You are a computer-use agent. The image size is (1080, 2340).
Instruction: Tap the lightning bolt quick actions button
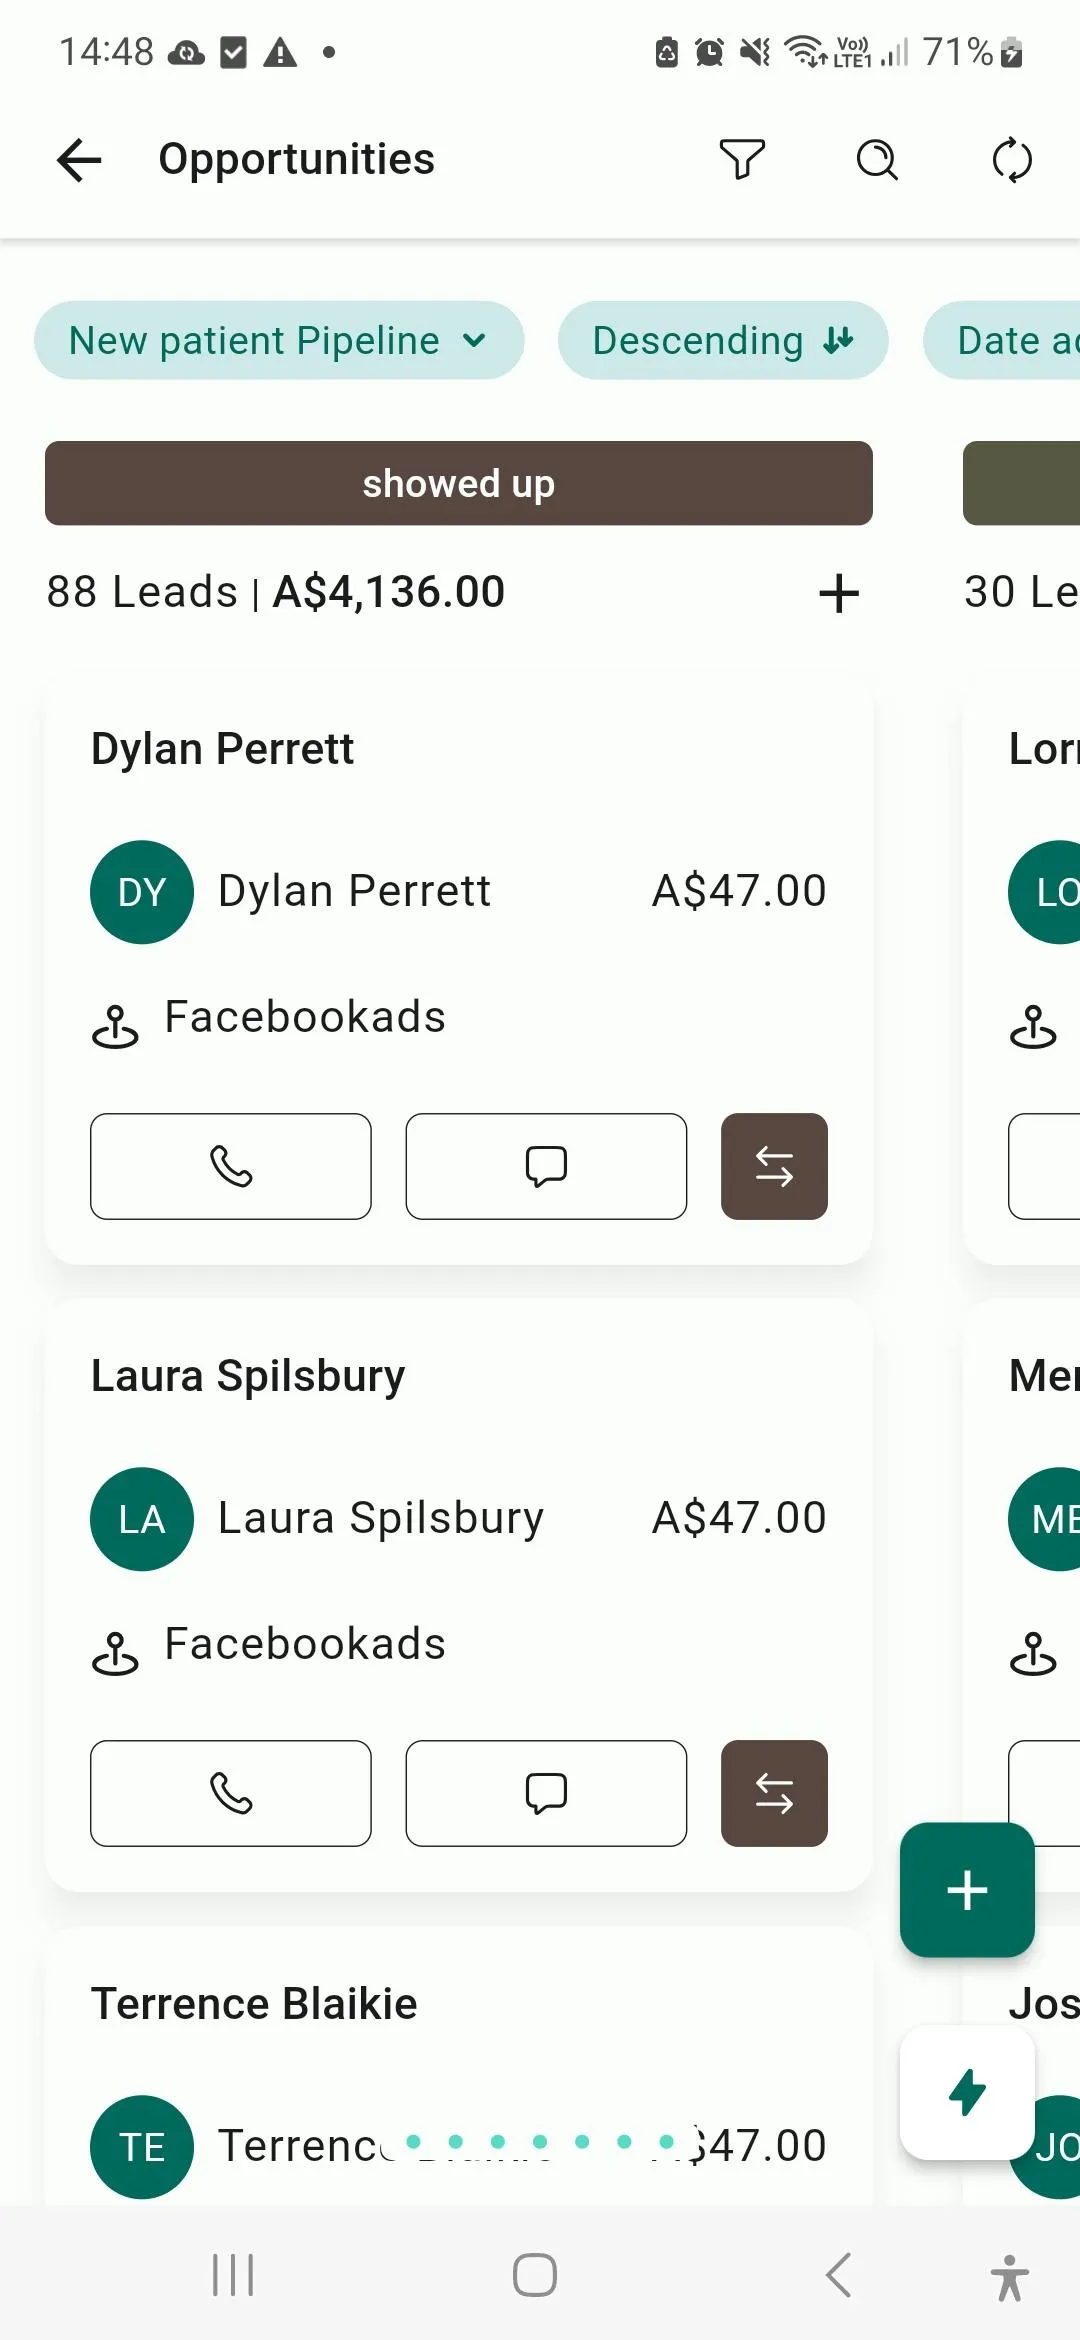point(967,2092)
